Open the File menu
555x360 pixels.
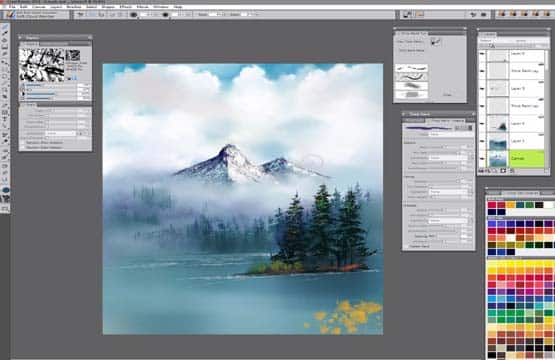click(x=13, y=7)
